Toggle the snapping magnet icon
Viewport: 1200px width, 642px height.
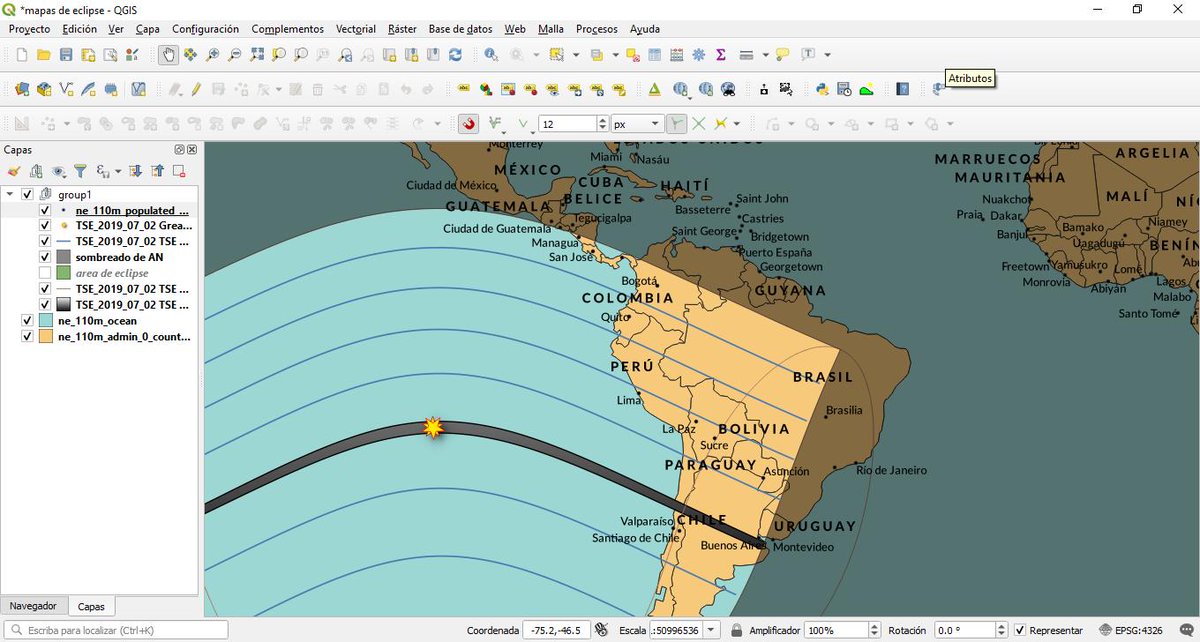click(468, 124)
